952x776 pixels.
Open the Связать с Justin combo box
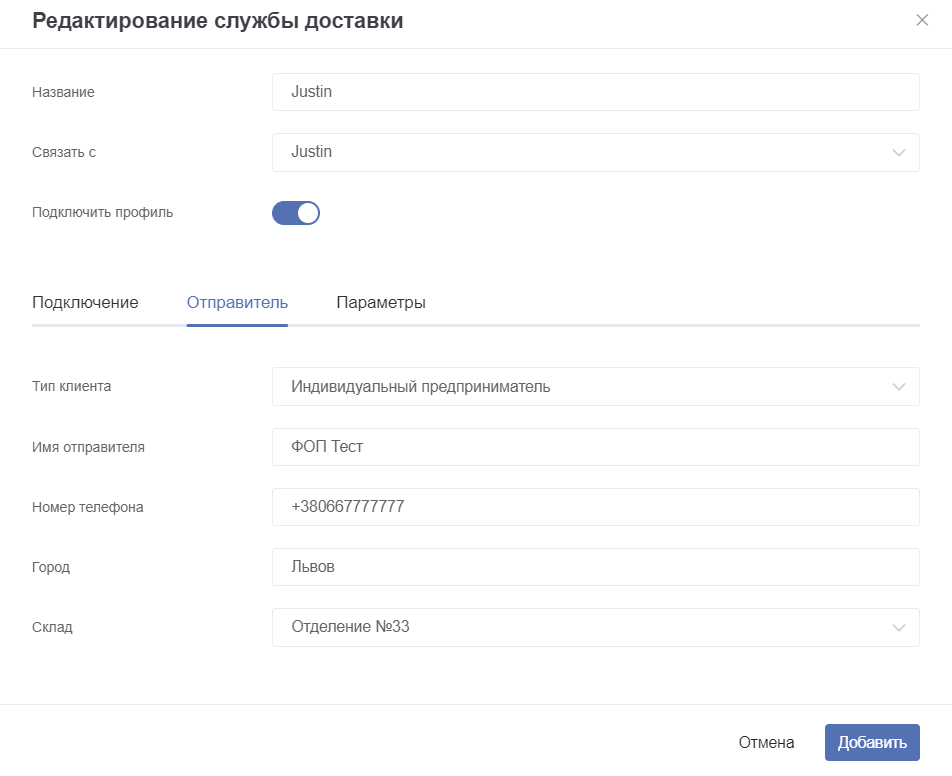pyautogui.click(x=596, y=152)
